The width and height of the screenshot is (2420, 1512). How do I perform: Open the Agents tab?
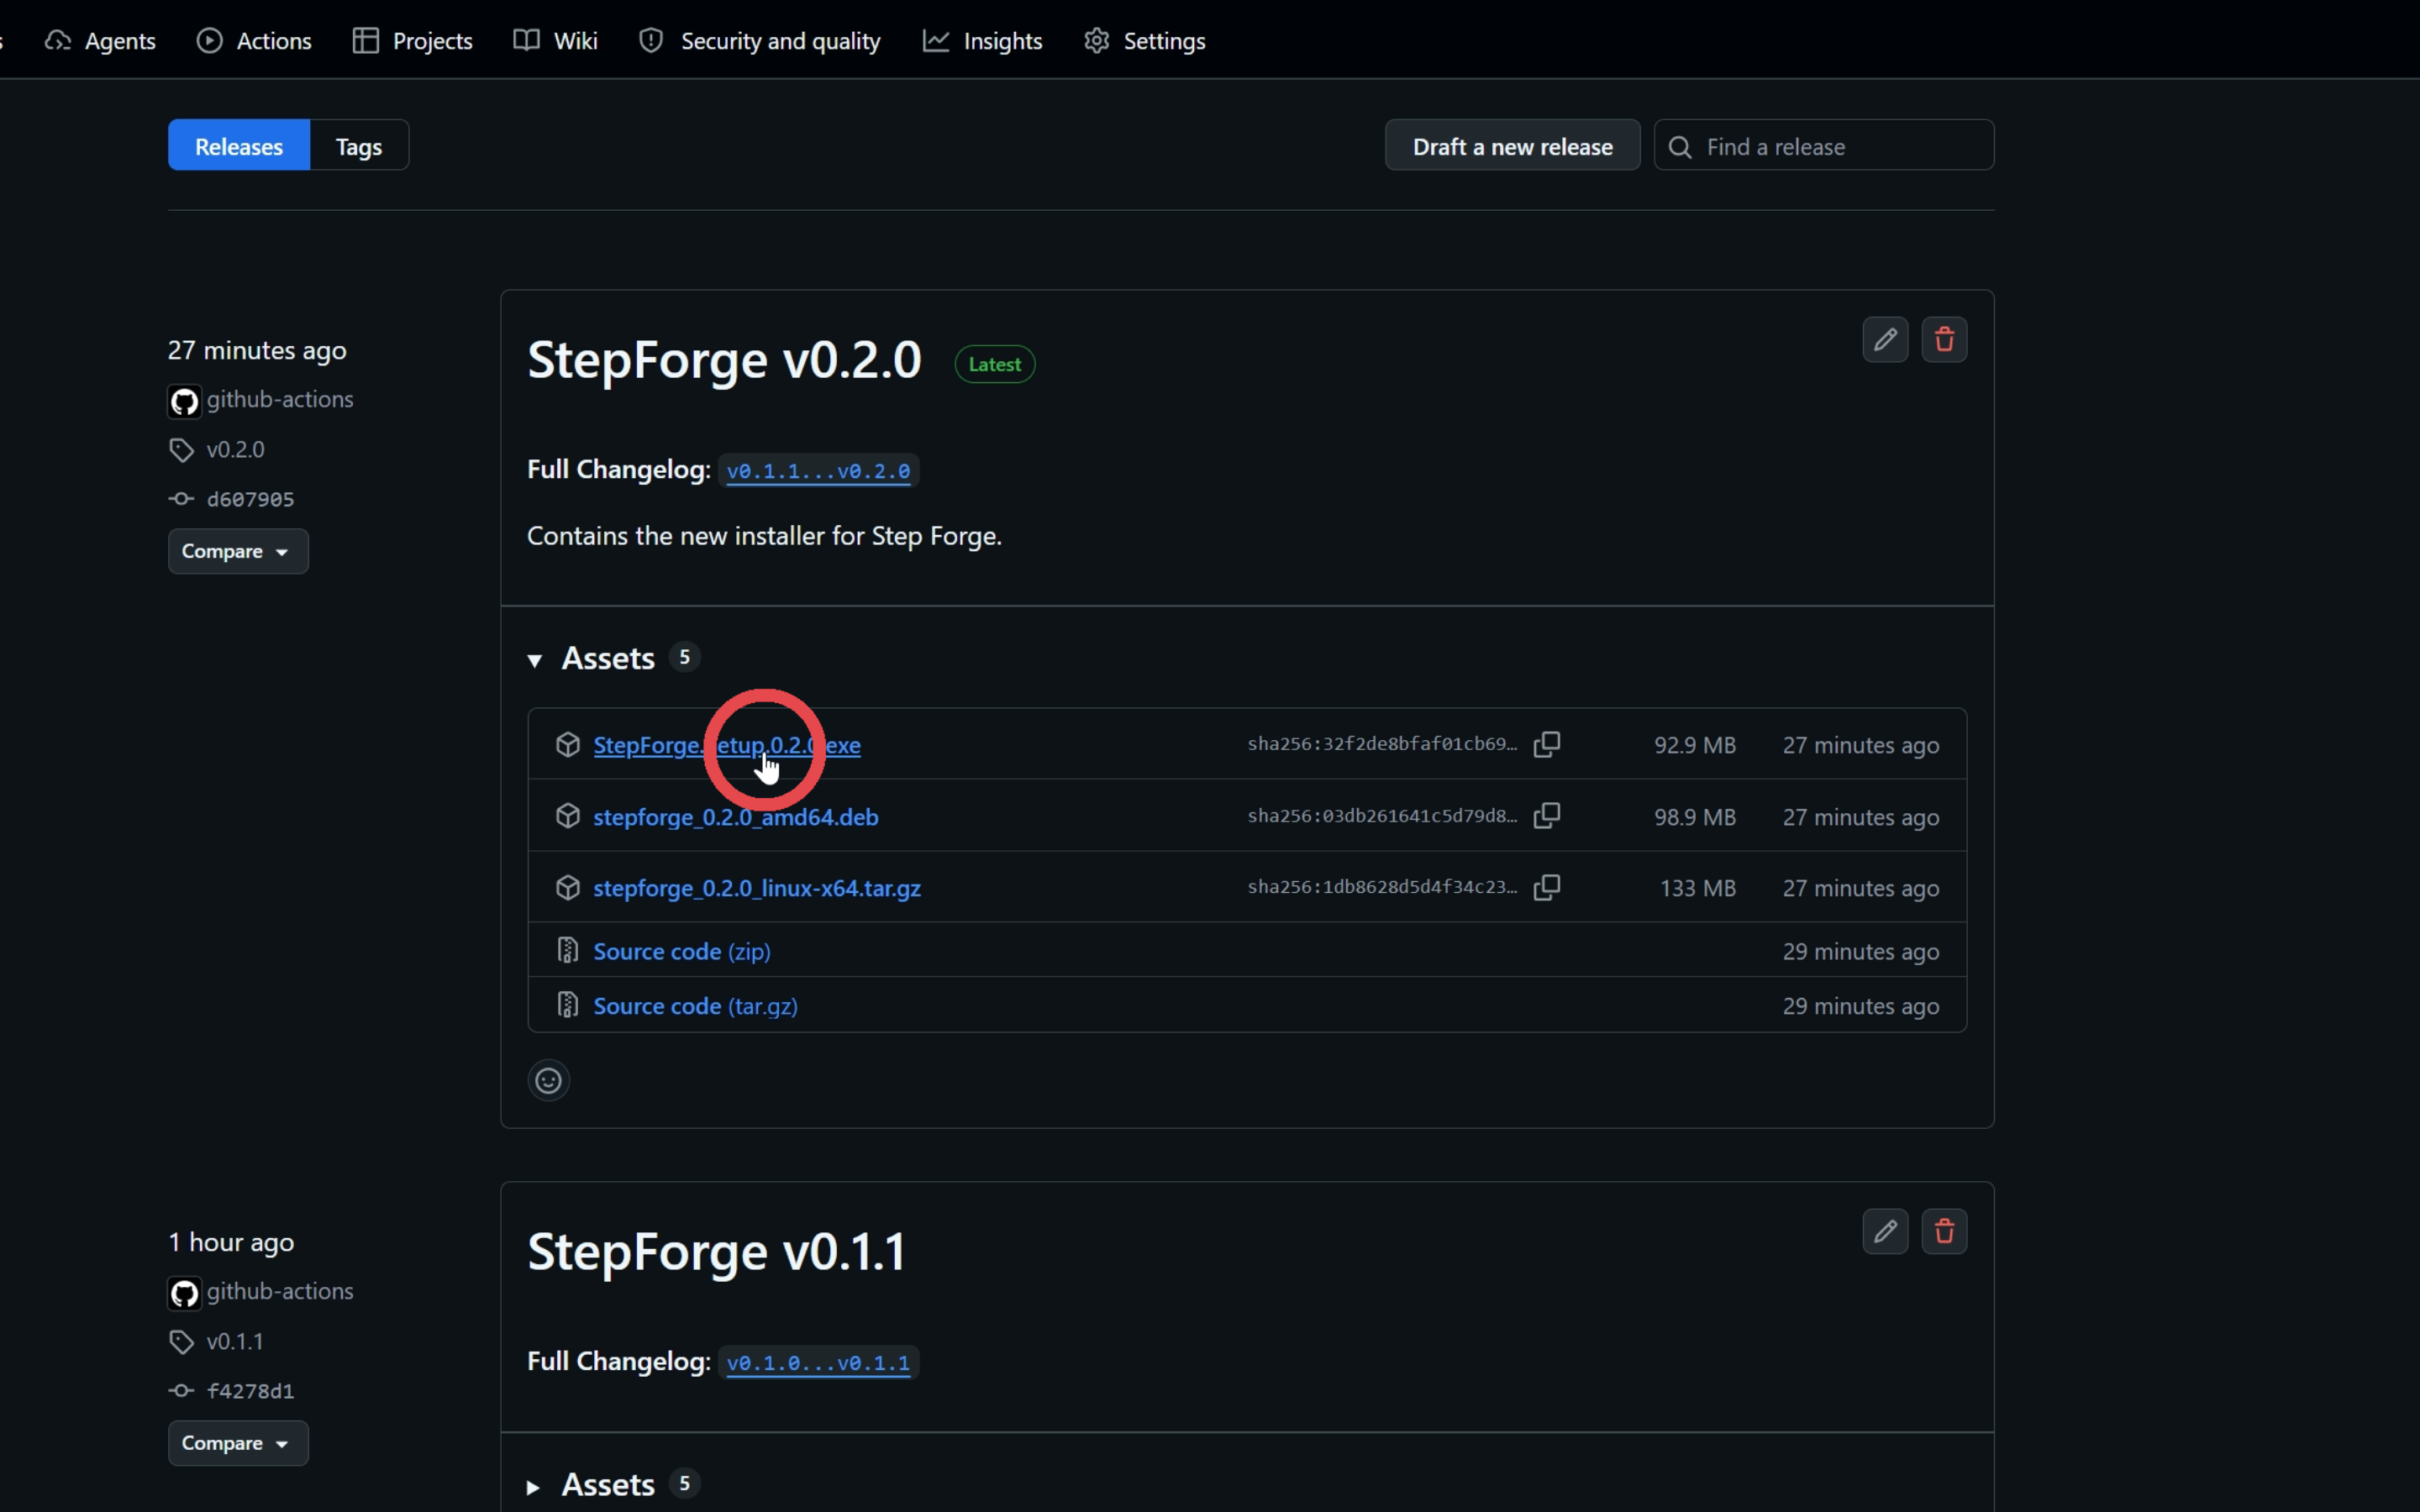click(x=100, y=41)
